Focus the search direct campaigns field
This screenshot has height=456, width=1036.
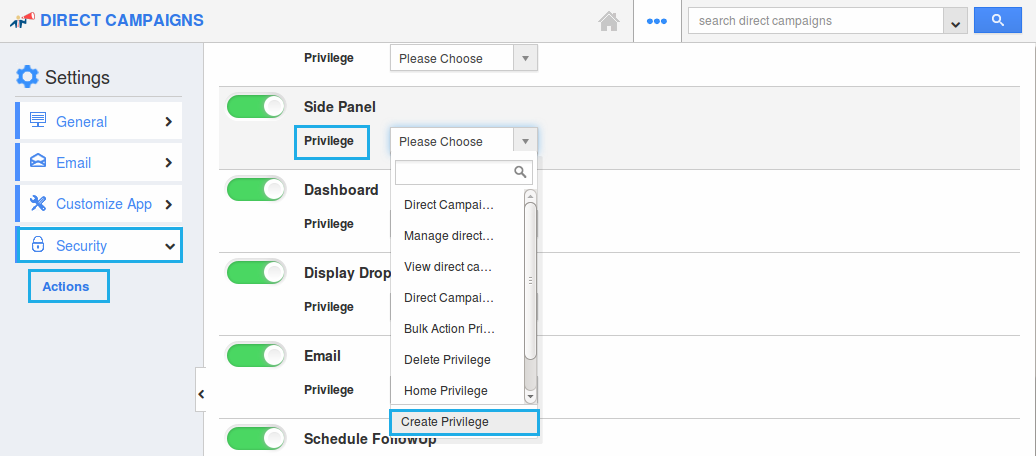pyautogui.click(x=816, y=21)
